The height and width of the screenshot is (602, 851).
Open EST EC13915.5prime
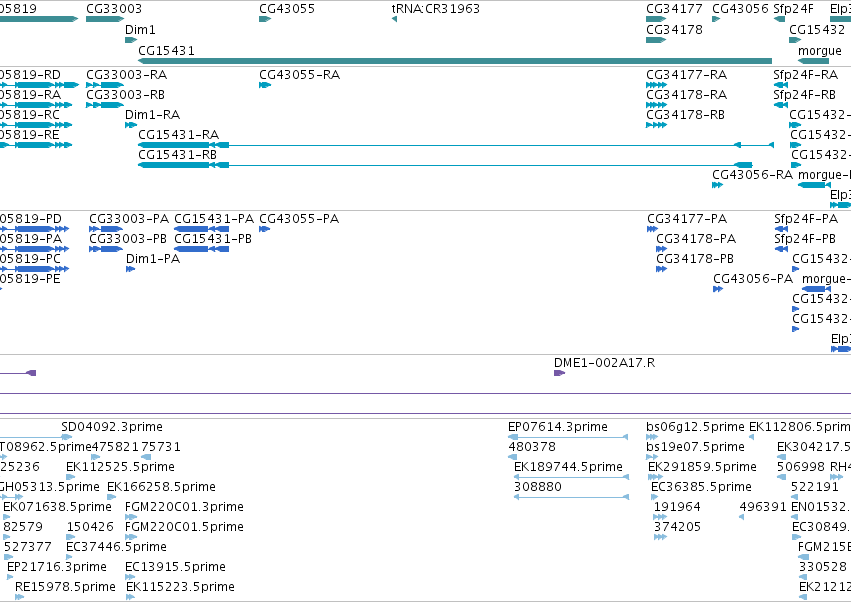pyautogui.click(x=175, y=567)
